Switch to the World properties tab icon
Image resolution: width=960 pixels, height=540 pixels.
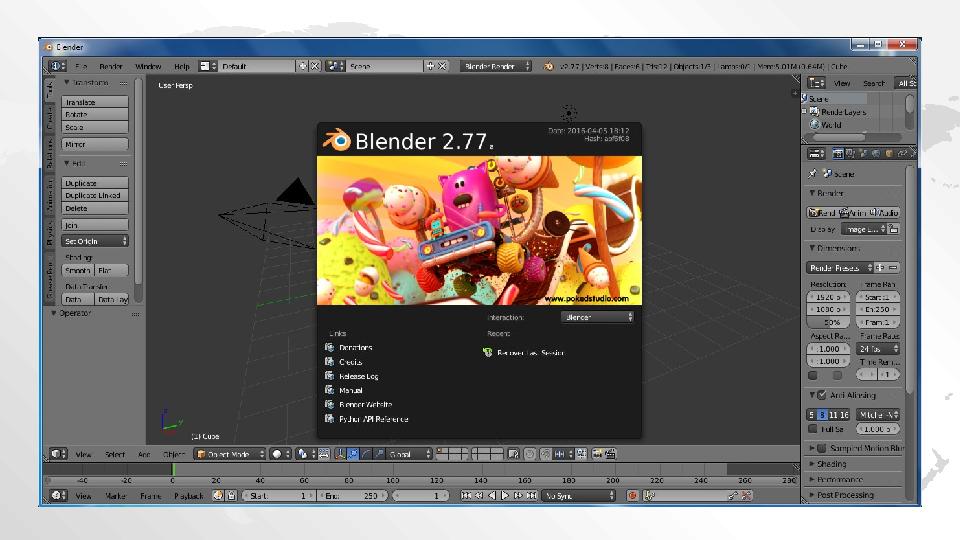pyautogui.click(x=876, y=154)
